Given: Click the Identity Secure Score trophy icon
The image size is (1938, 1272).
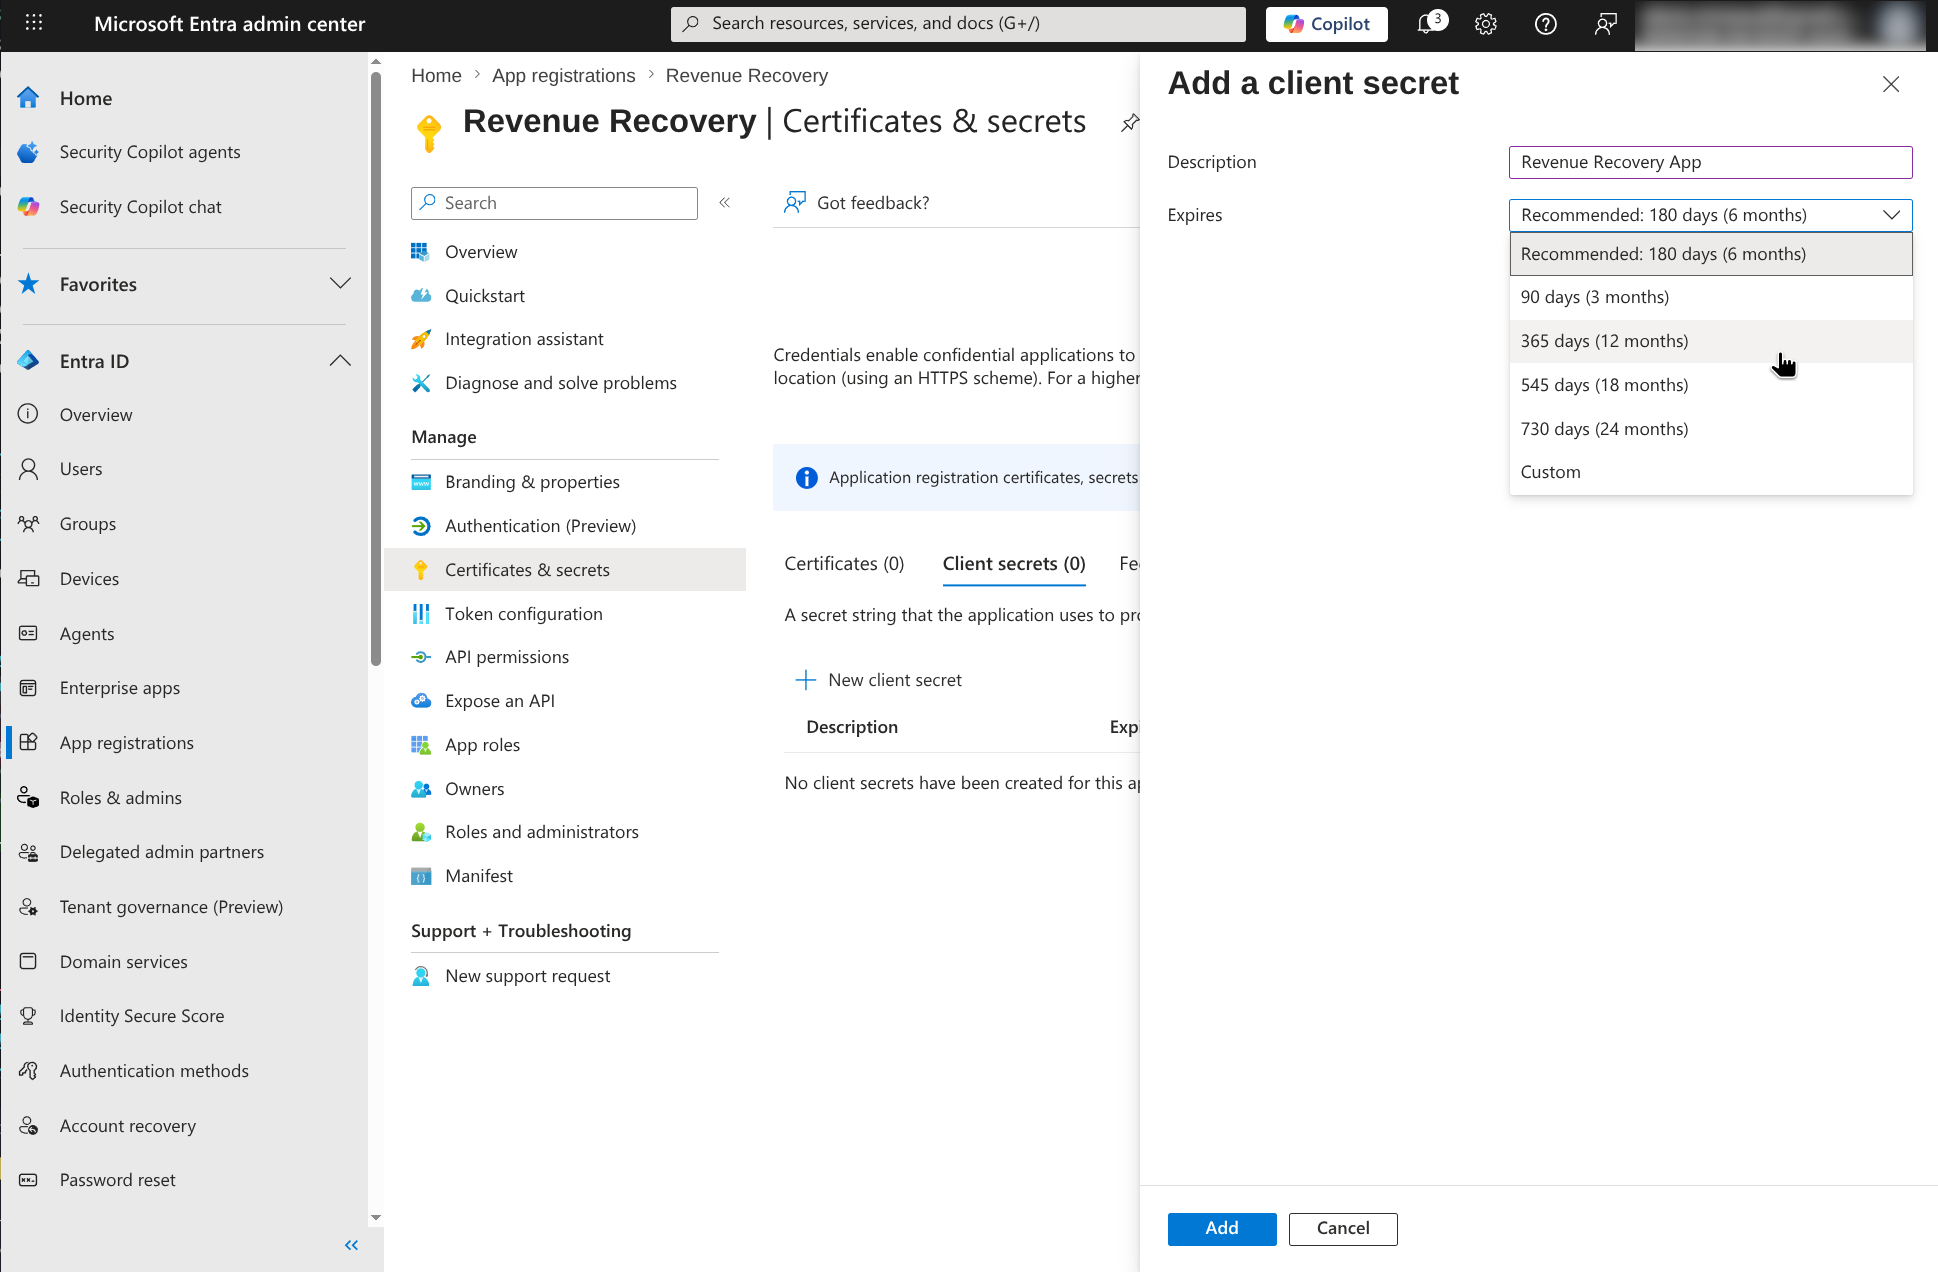Looking at the screenshot, I should coord(28,1016).
